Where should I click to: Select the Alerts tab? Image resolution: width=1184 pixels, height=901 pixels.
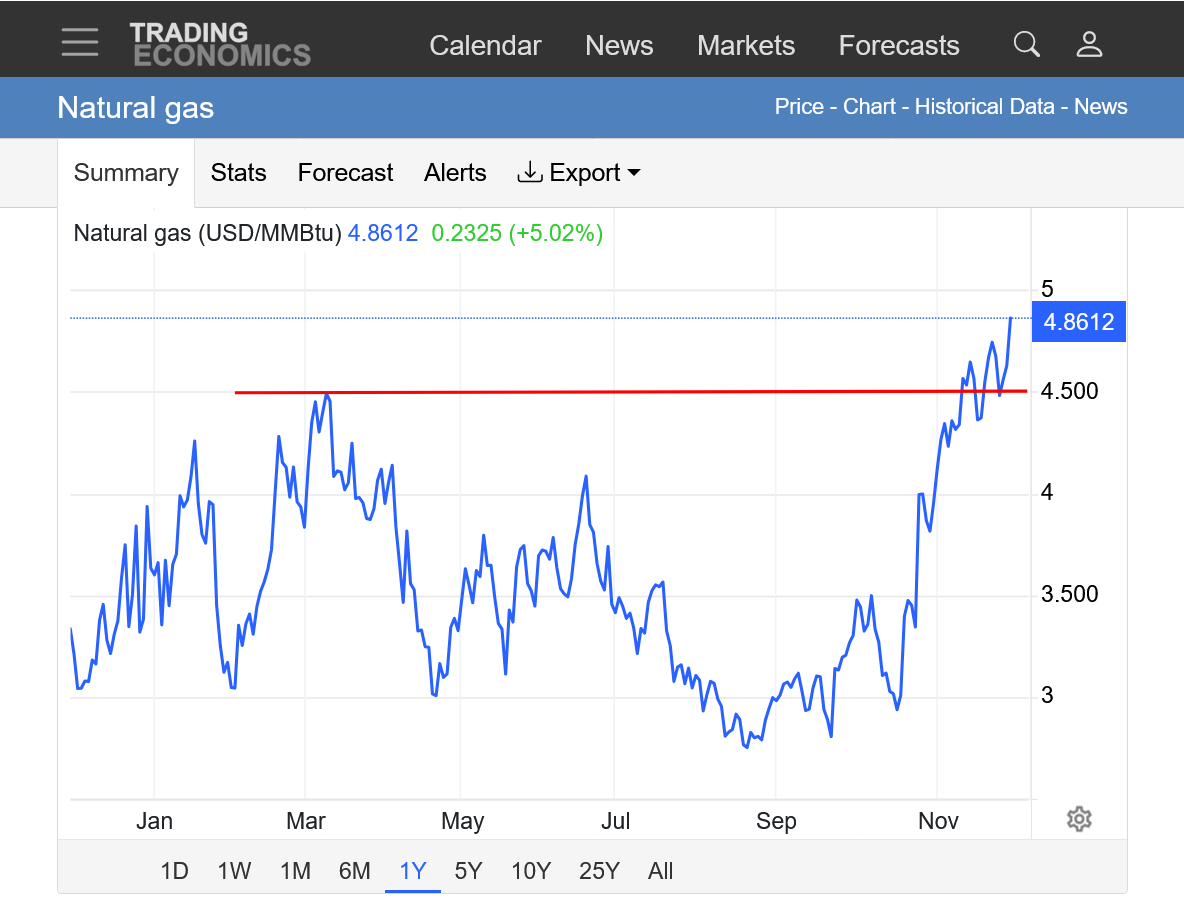tap(455, 173)
